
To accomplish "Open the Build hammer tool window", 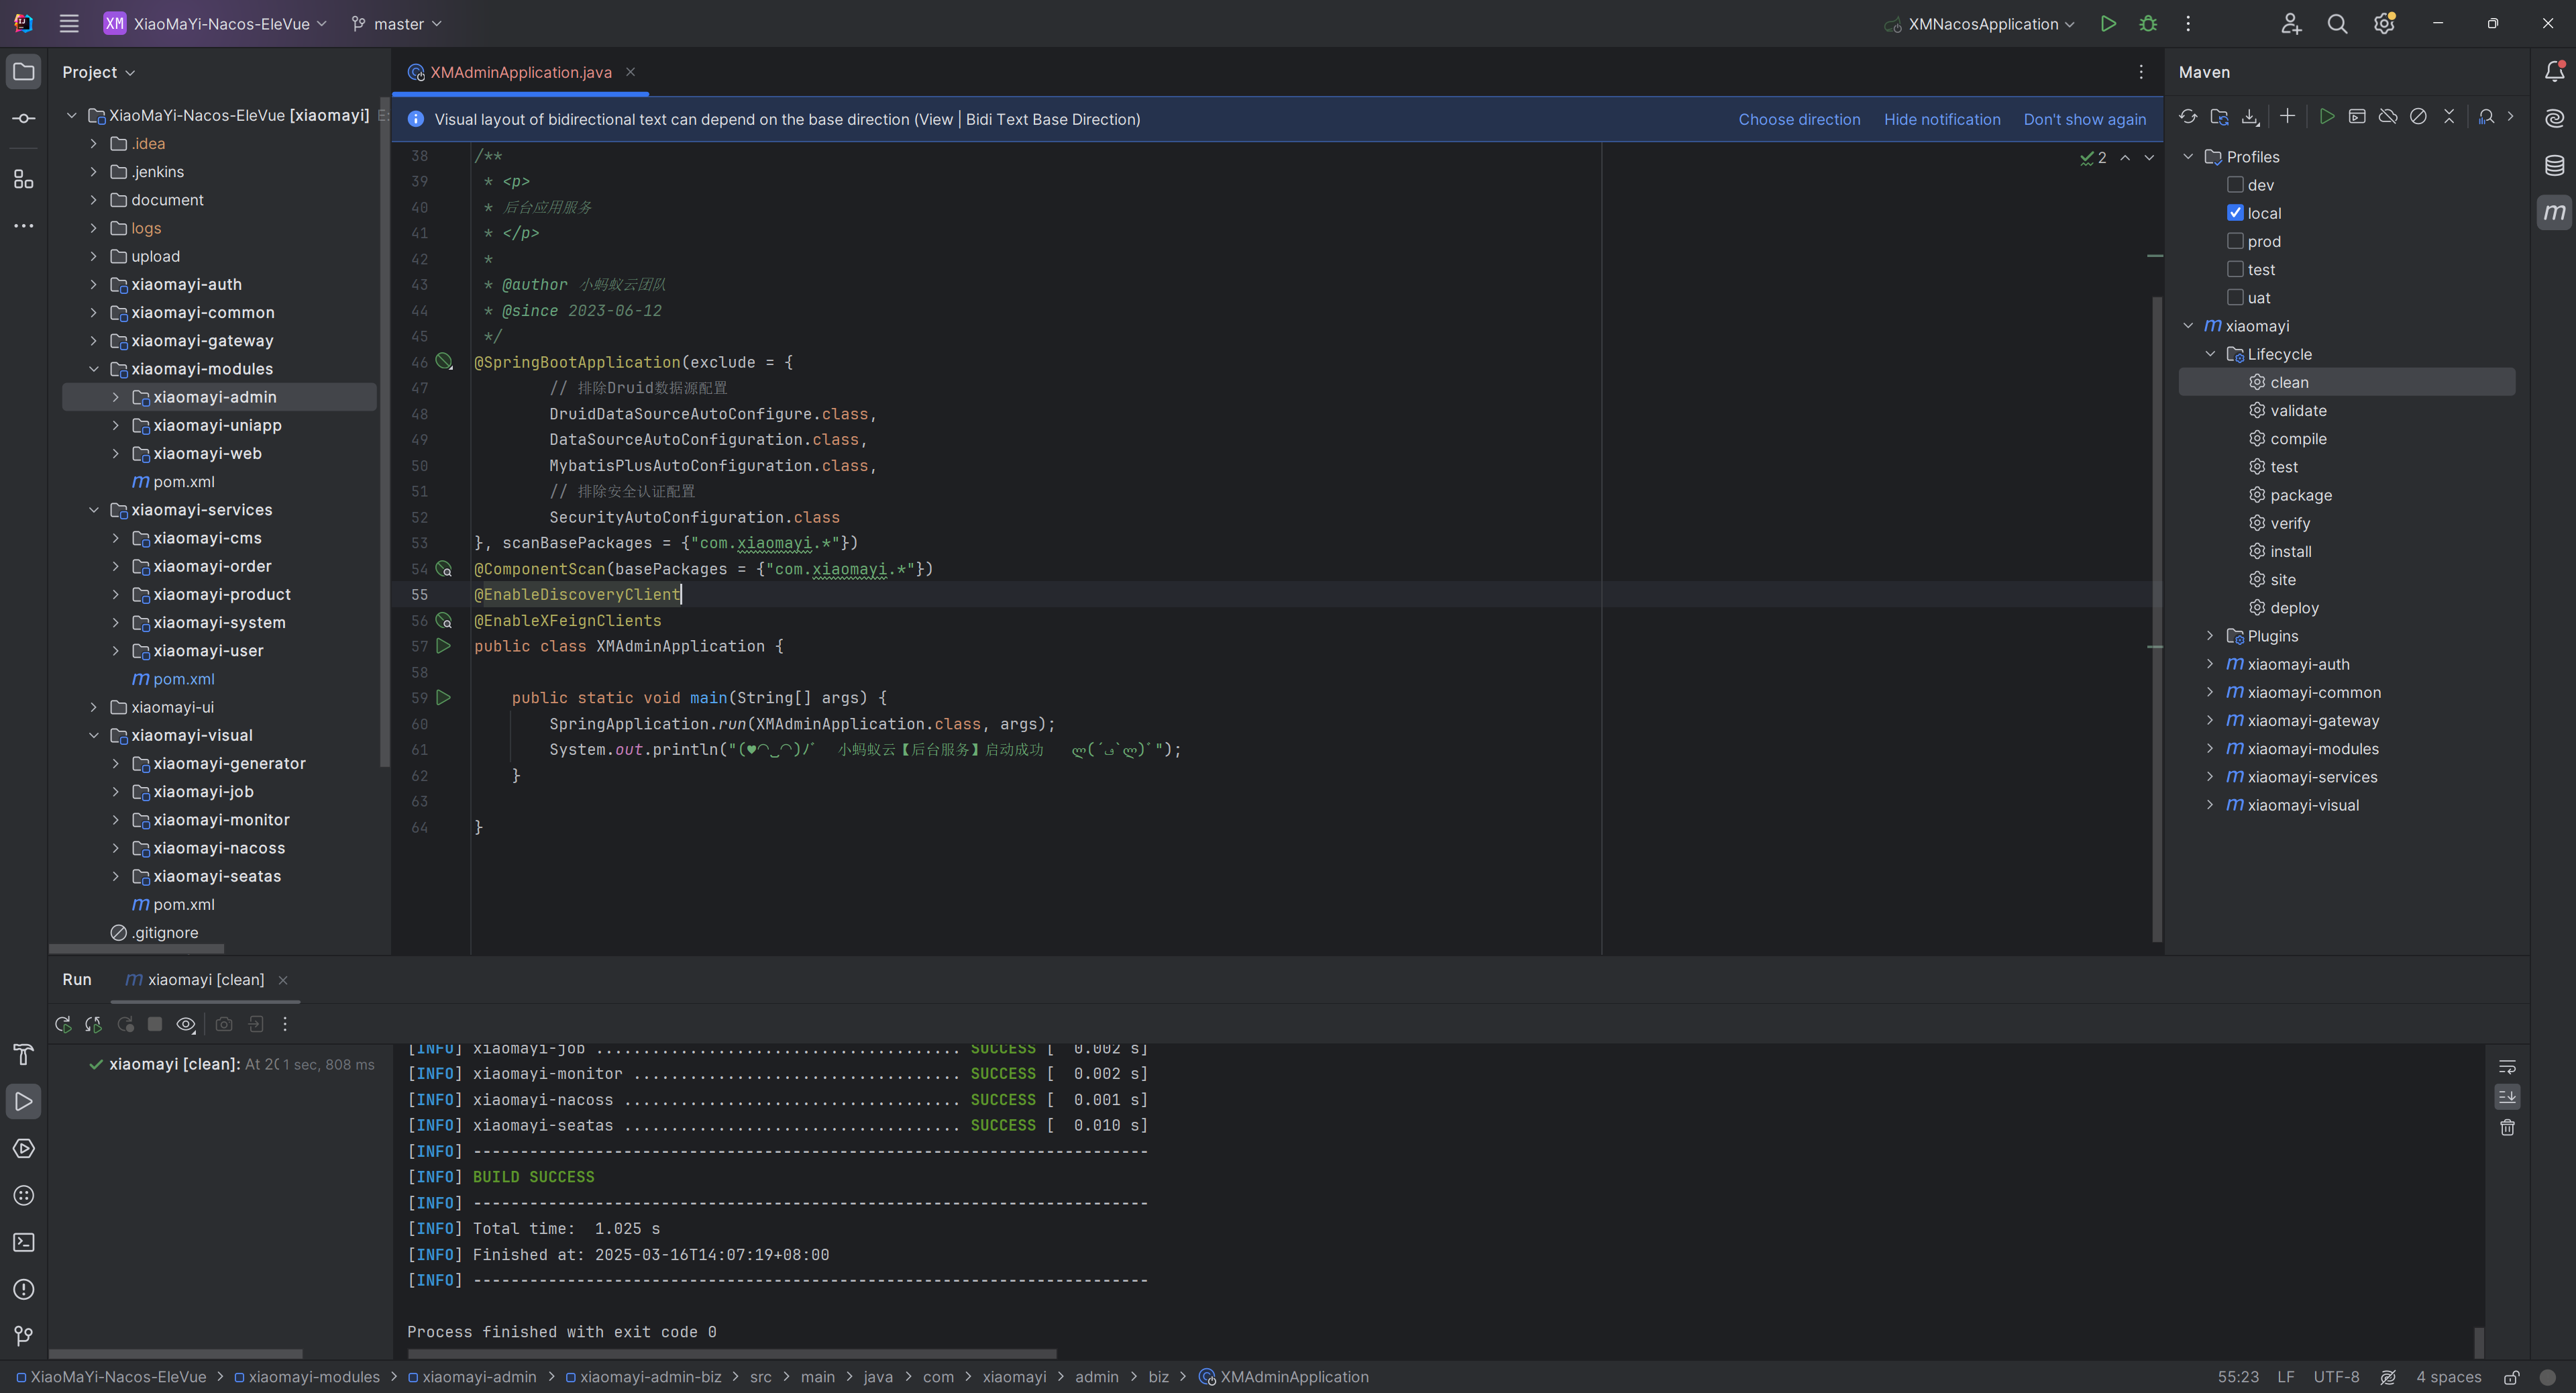I will pyautogui.click(x=24, y=1055).
